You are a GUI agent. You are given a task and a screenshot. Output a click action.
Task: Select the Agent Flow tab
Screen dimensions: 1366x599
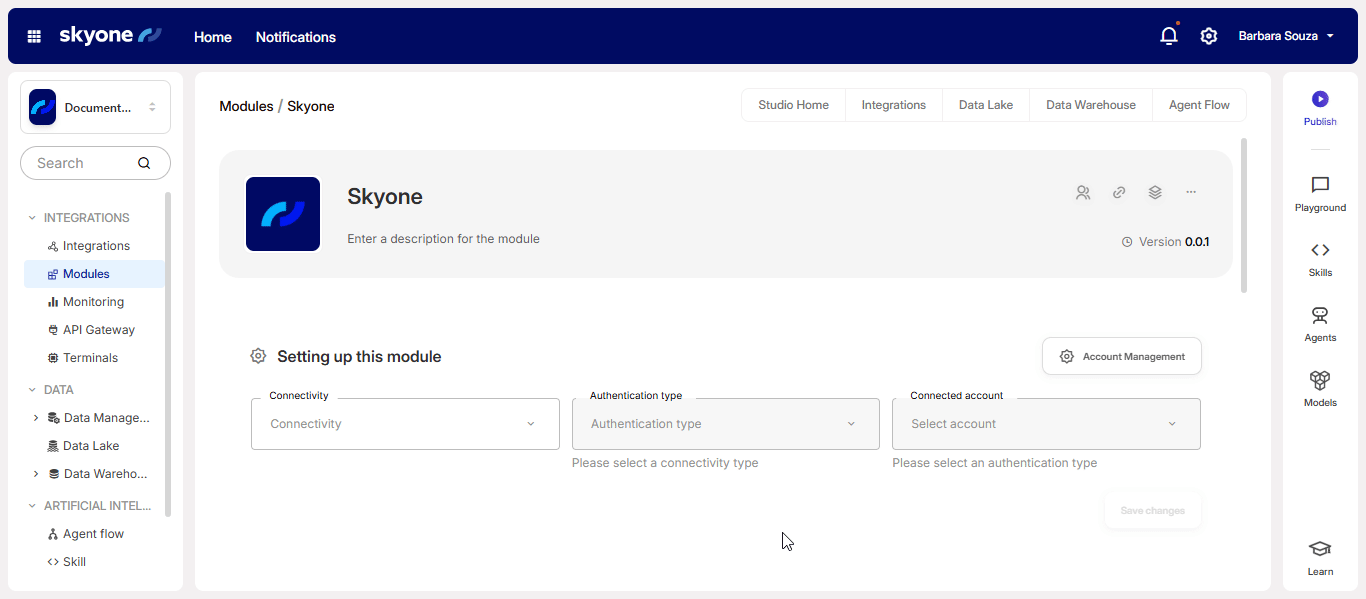[x=1199, y=105]
